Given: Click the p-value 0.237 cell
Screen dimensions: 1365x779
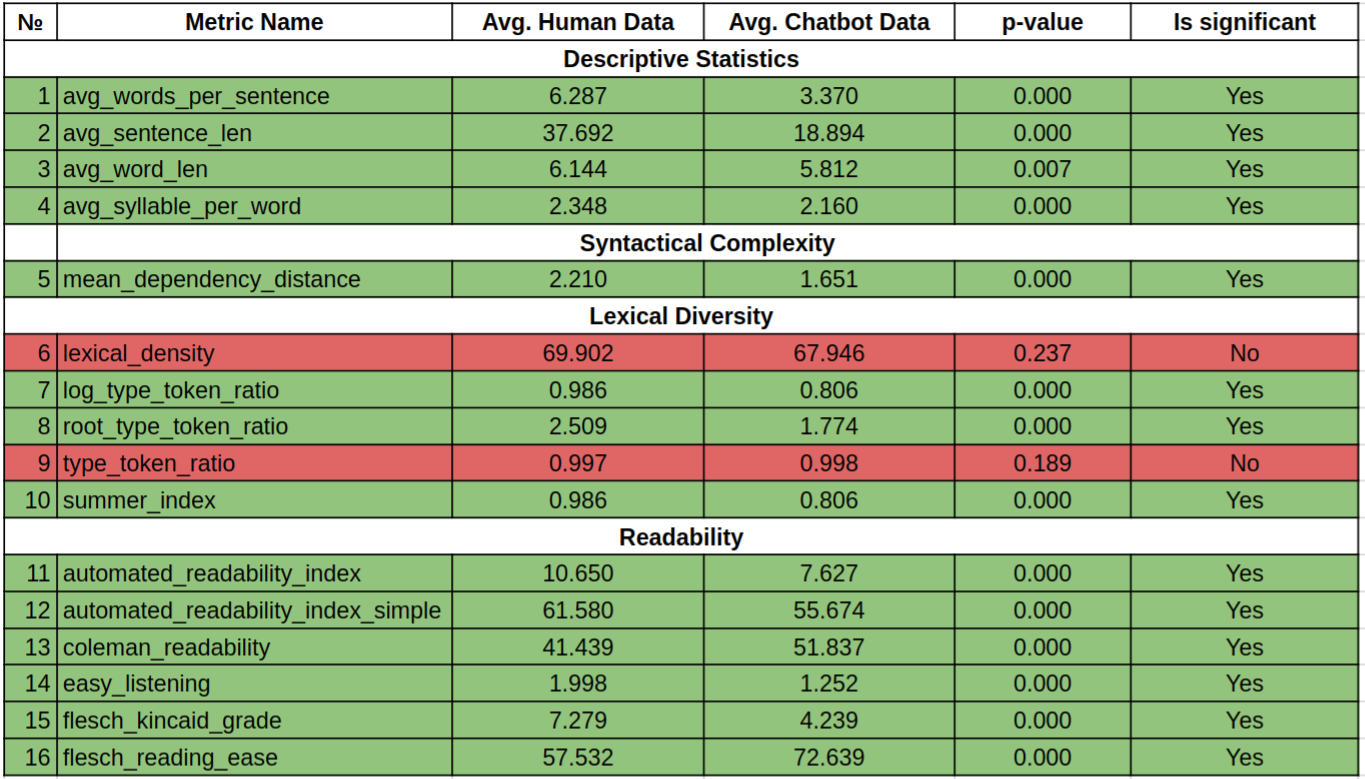Looking at the screenshot, I should coord(1042,353).
